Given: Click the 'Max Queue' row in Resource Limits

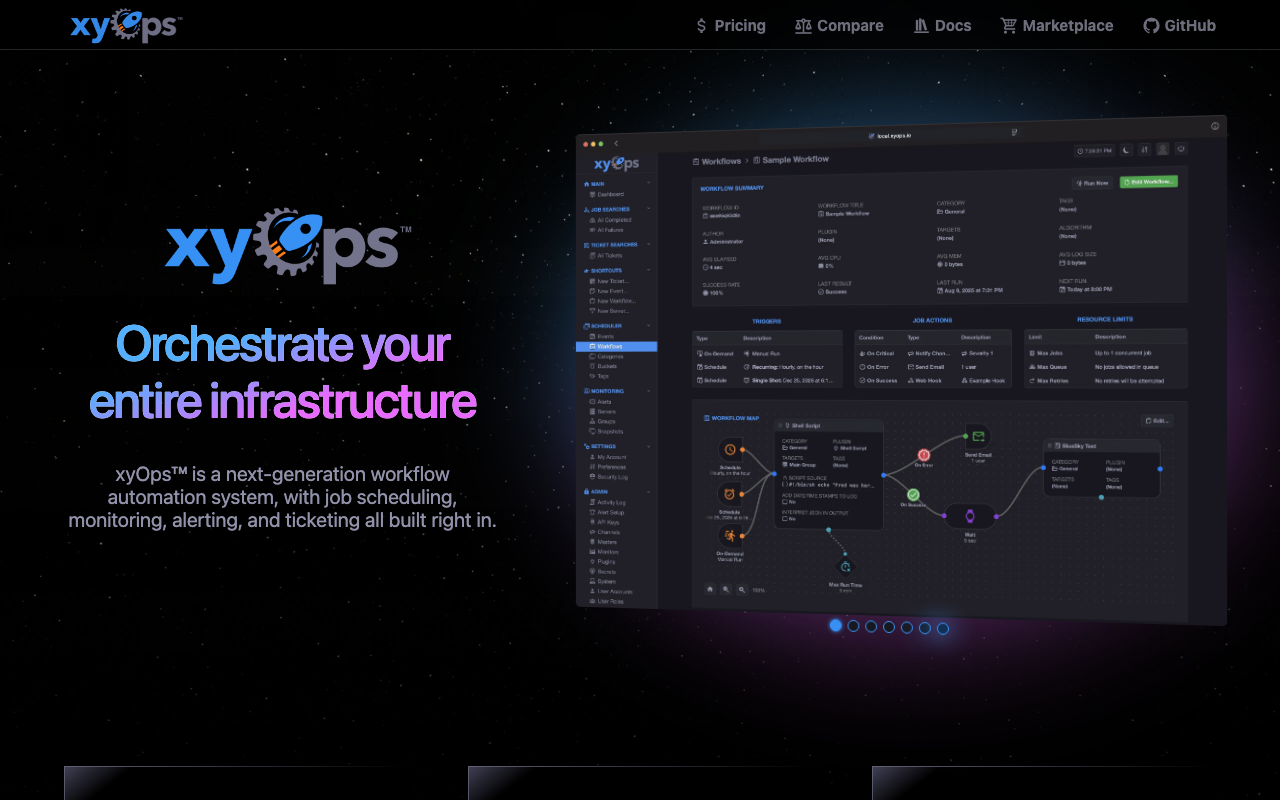Looking at the screenshot, I should tap(1106, 367).
